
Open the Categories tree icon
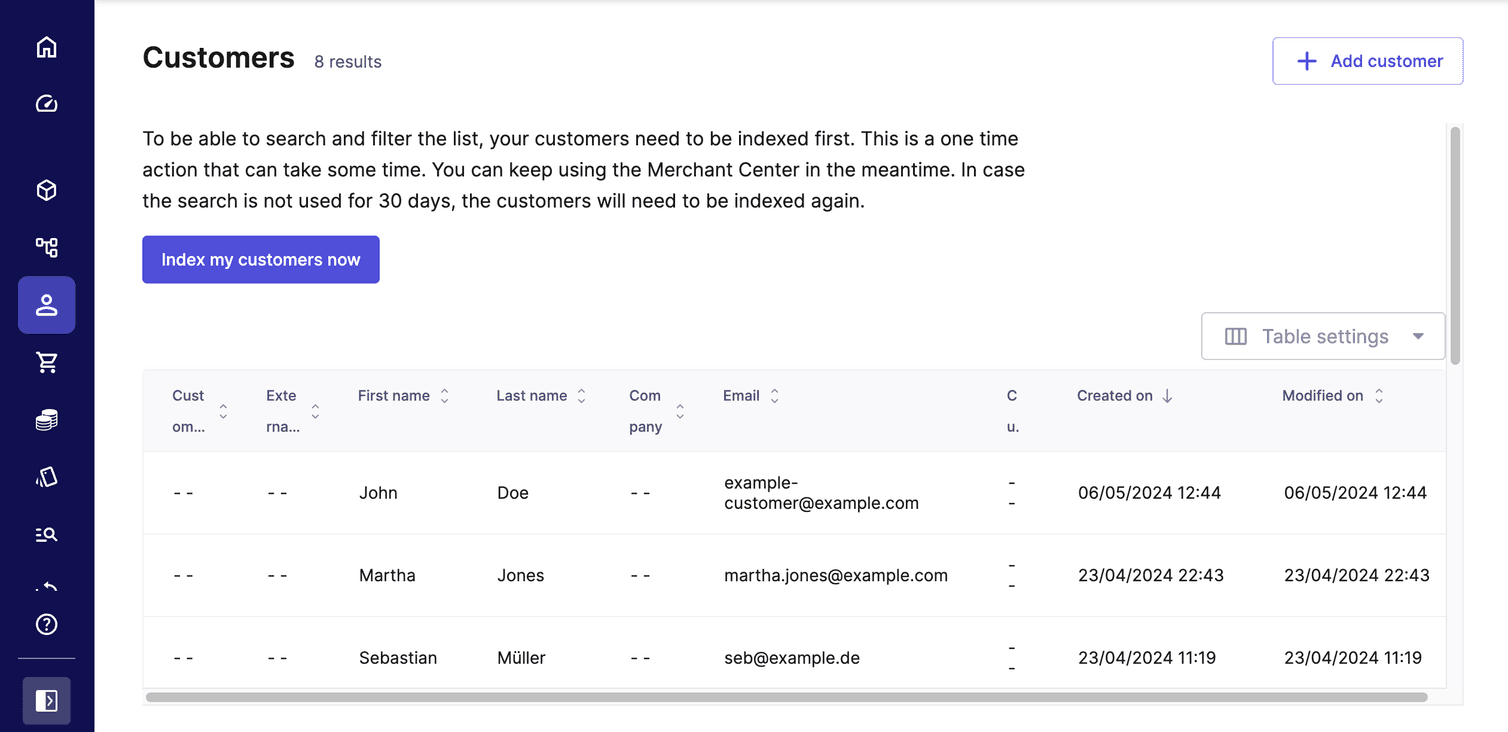tap(46, 247)
